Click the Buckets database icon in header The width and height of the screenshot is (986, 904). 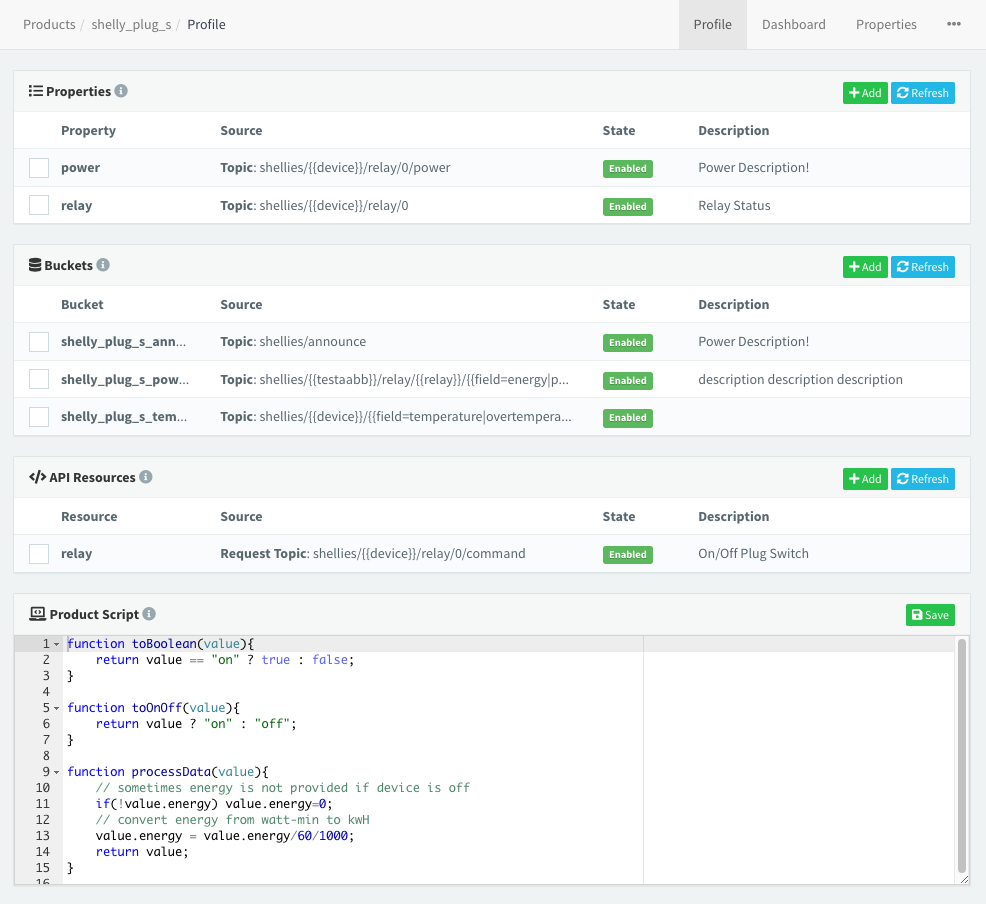(x=36, y=265)
